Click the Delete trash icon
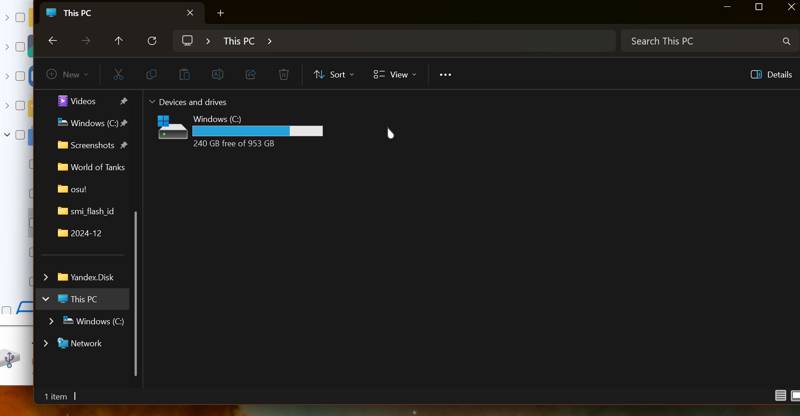This screenshot has width=800, height=416. (x=284, y=75)
